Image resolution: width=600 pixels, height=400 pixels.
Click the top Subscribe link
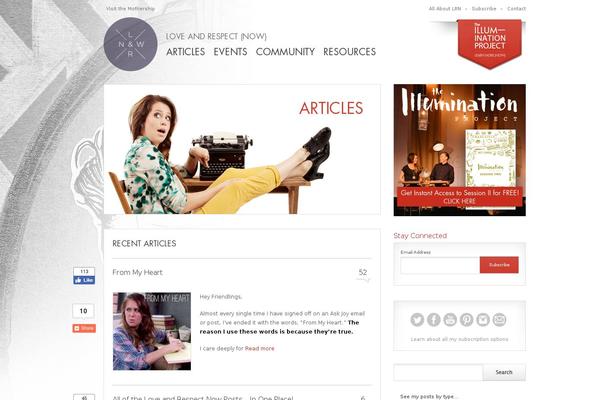(484, 8)
